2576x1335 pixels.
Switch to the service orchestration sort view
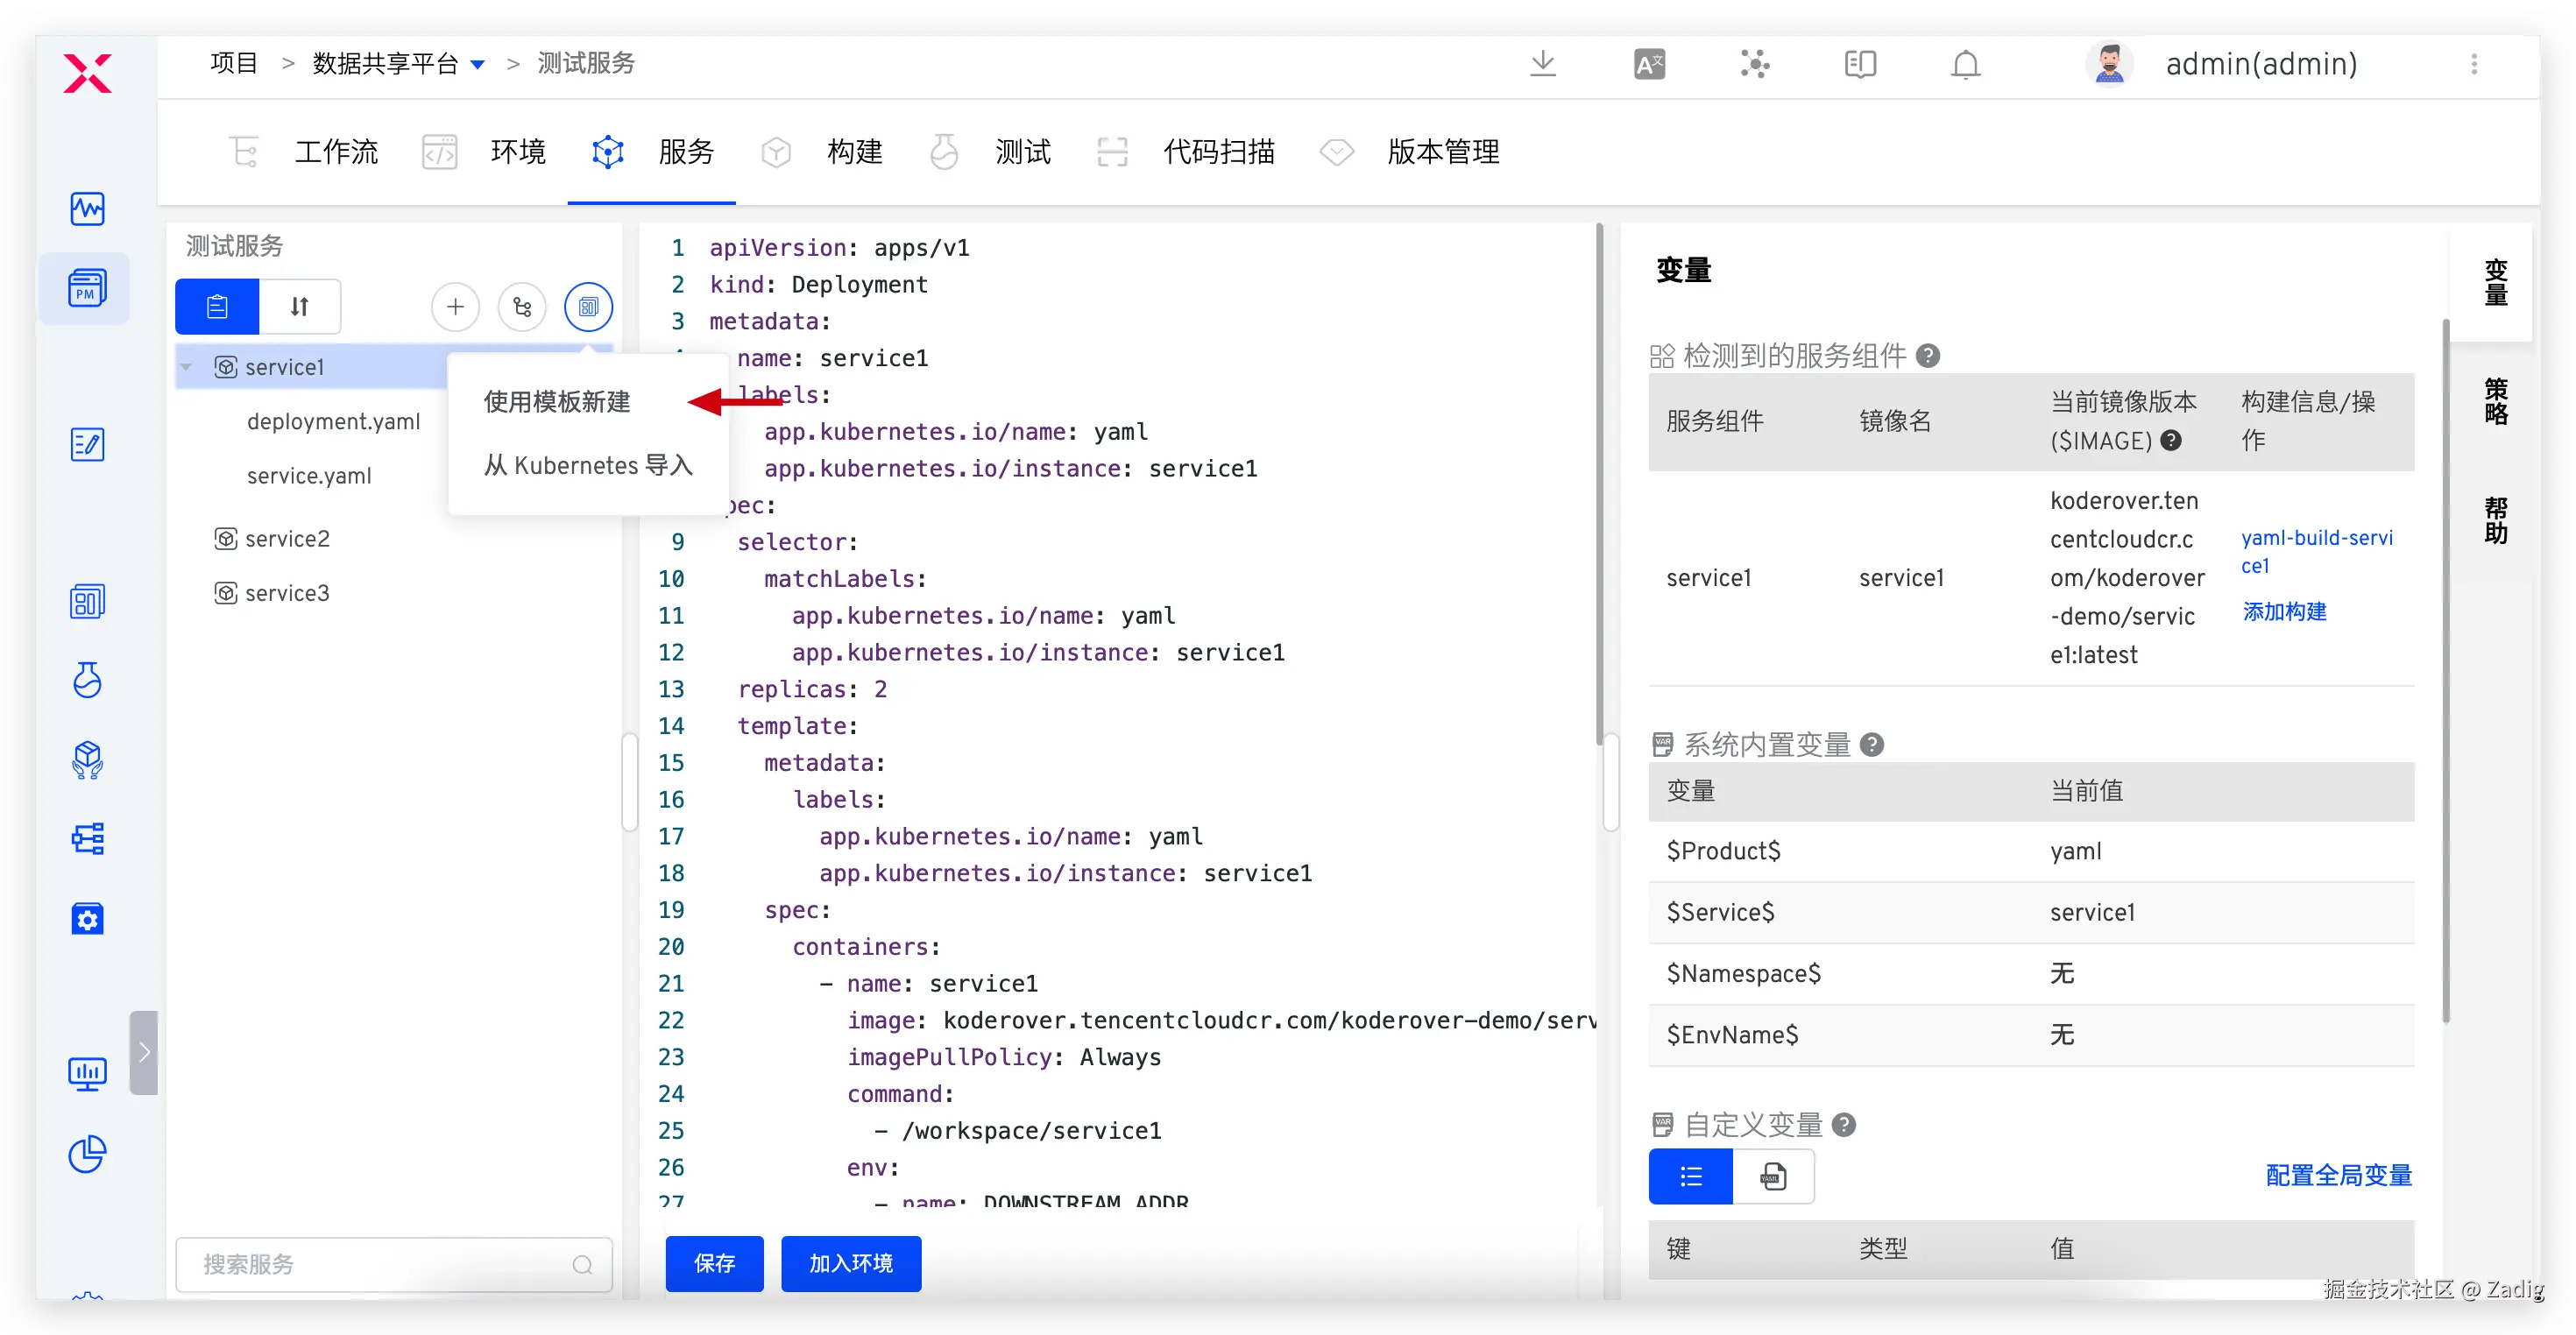click(299, 306)
